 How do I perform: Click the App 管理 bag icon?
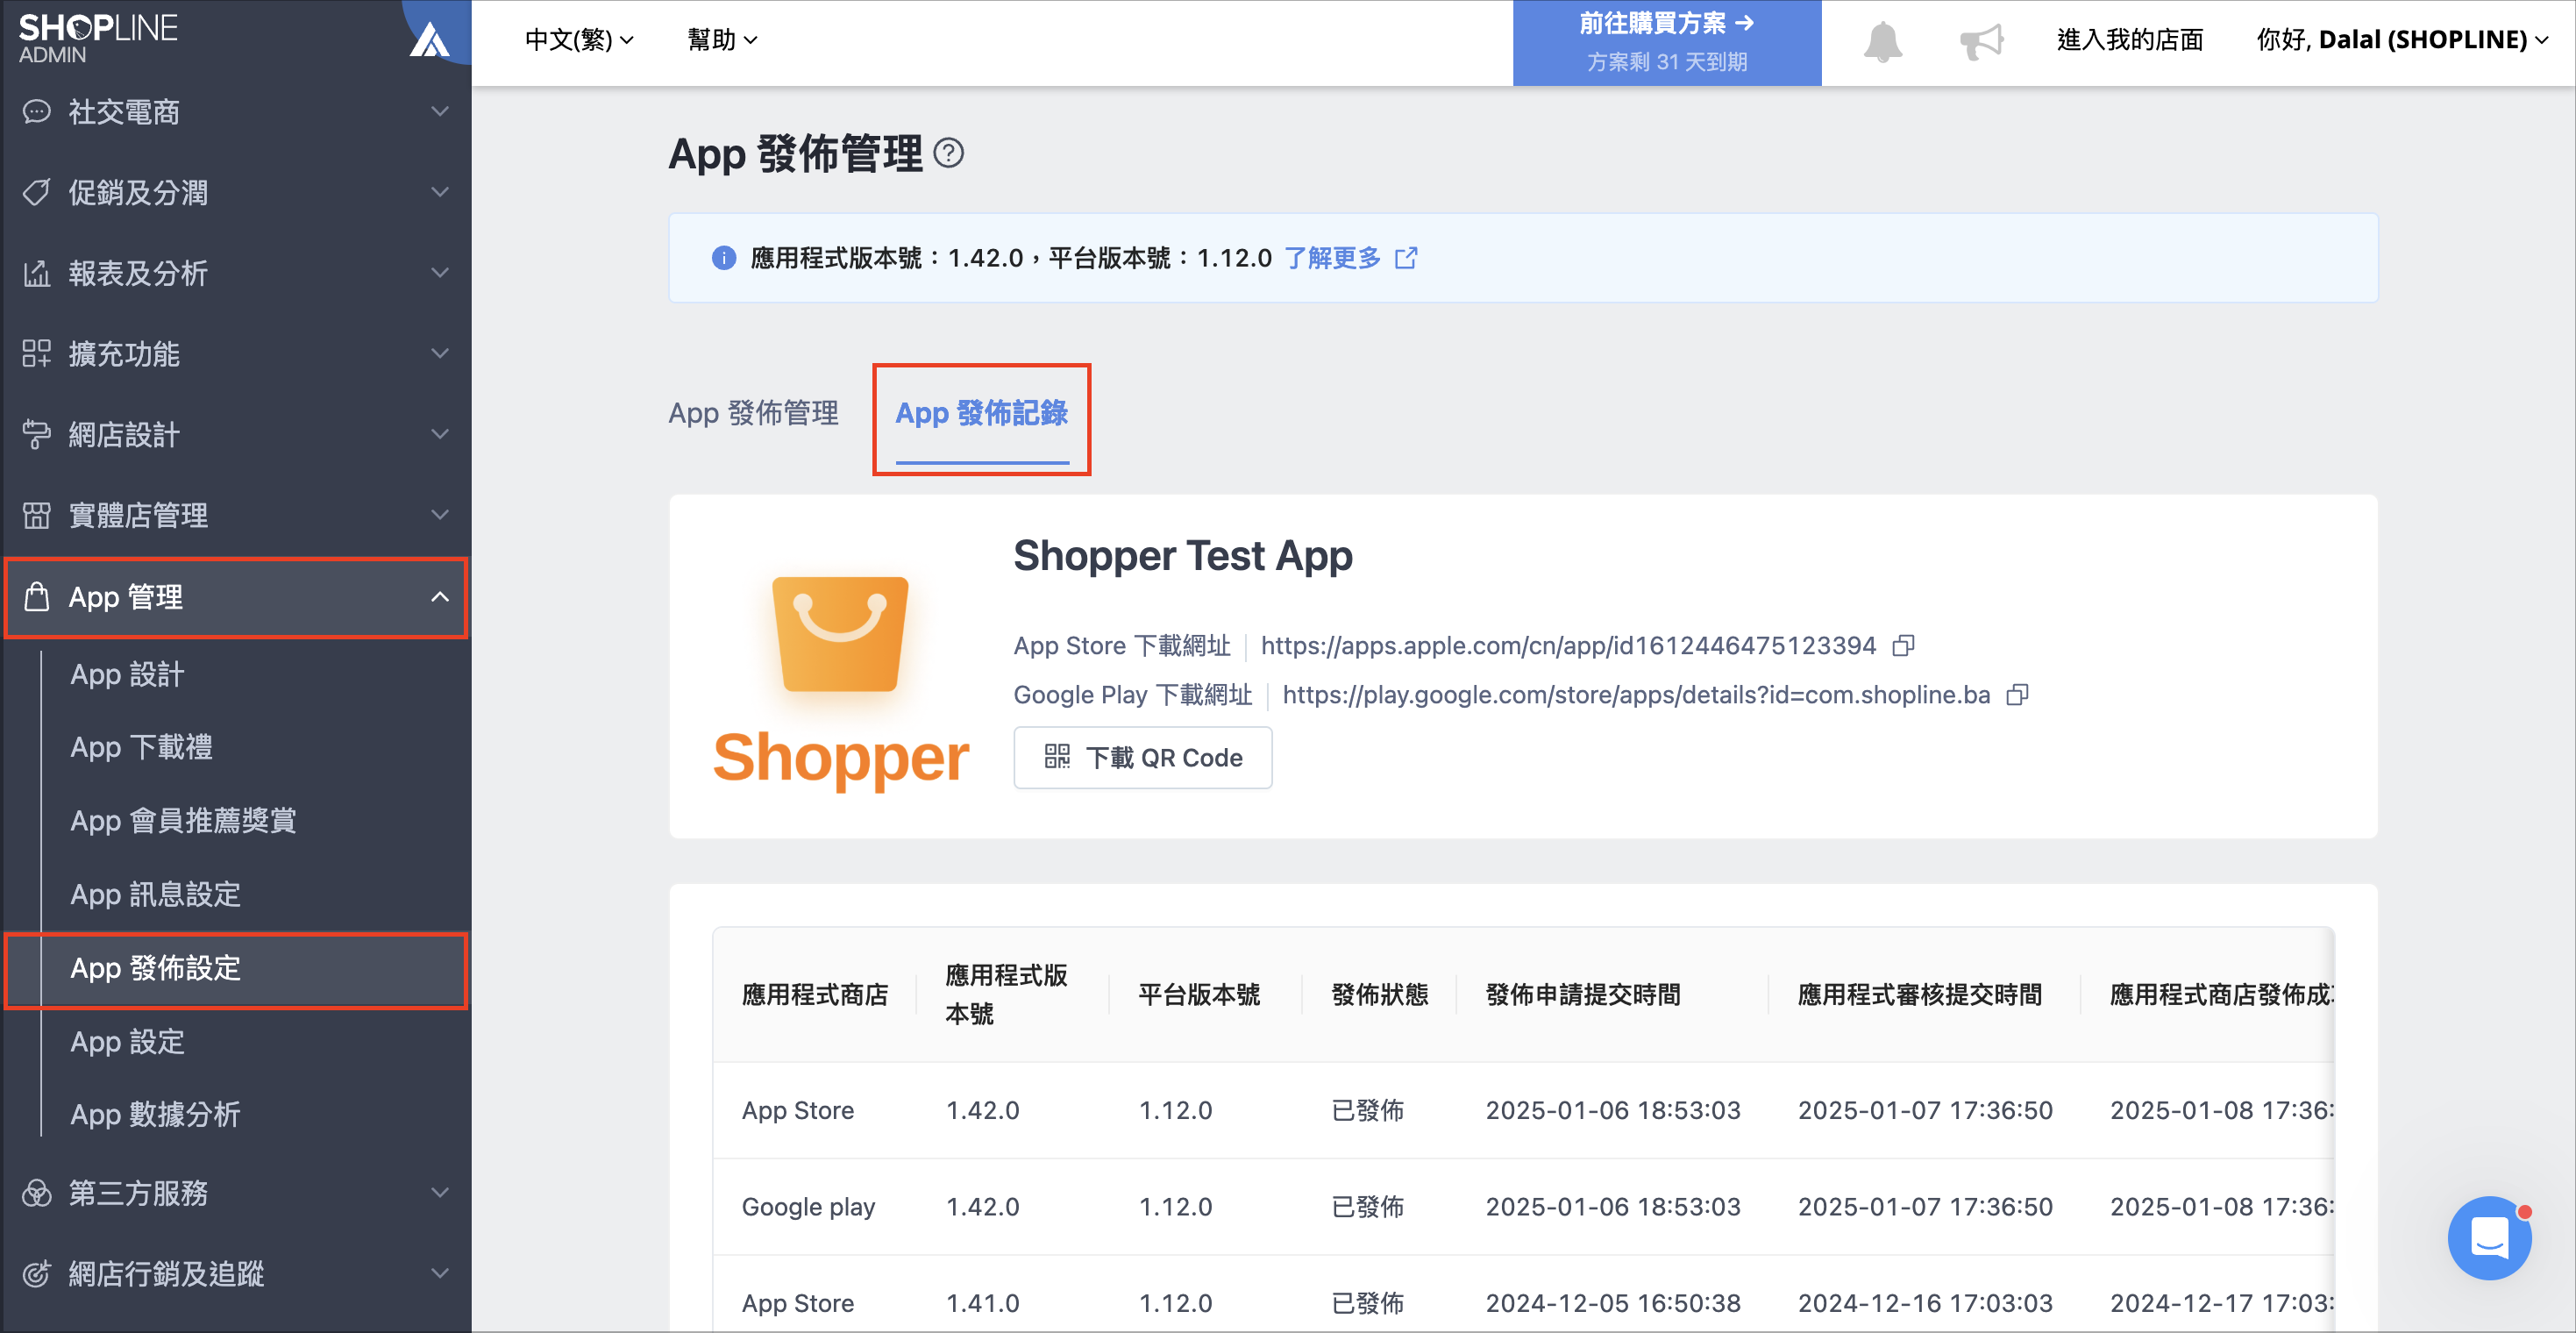coord(37,597)
